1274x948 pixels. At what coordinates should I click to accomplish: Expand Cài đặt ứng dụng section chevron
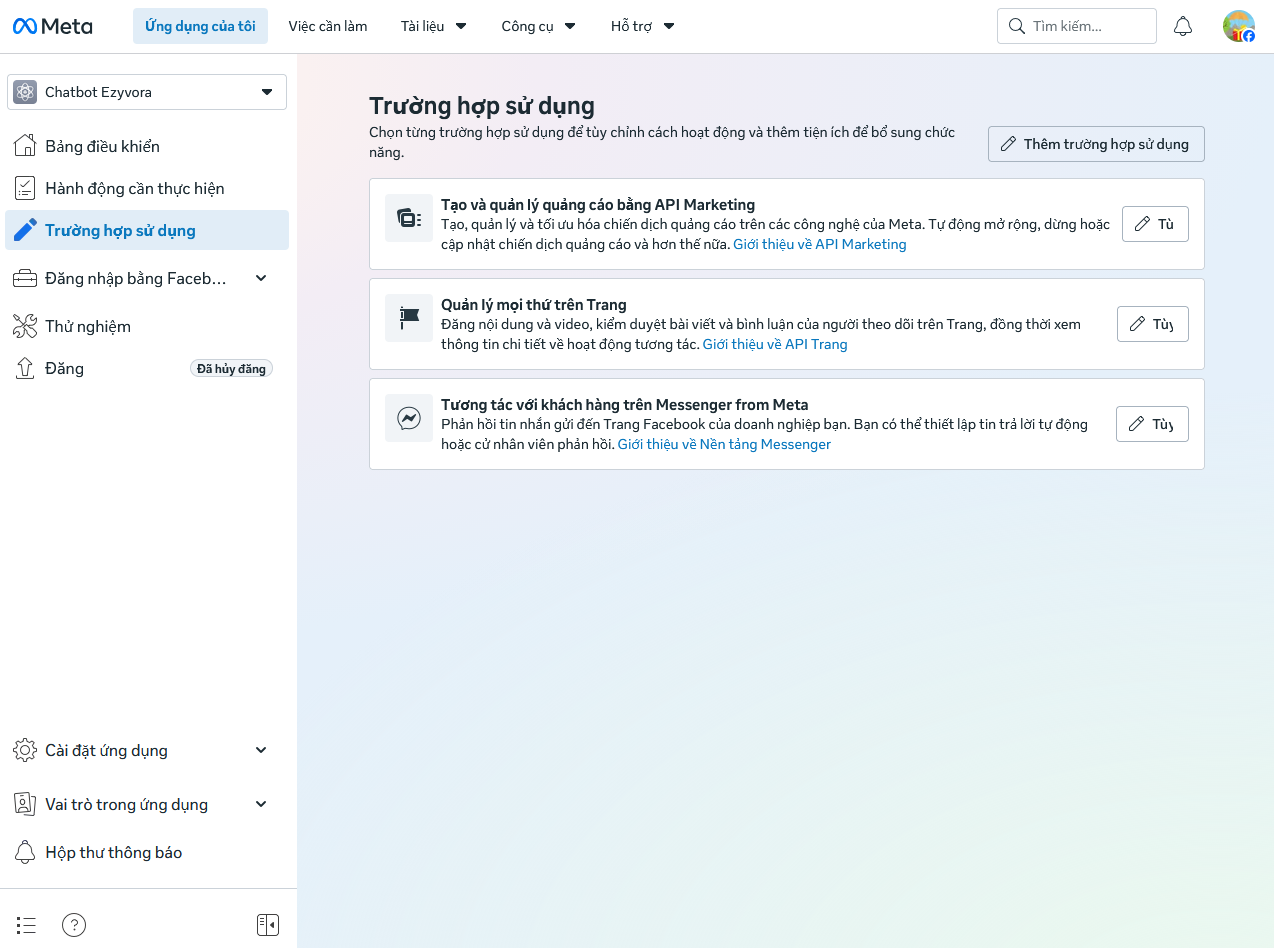(x=261, y=750)
